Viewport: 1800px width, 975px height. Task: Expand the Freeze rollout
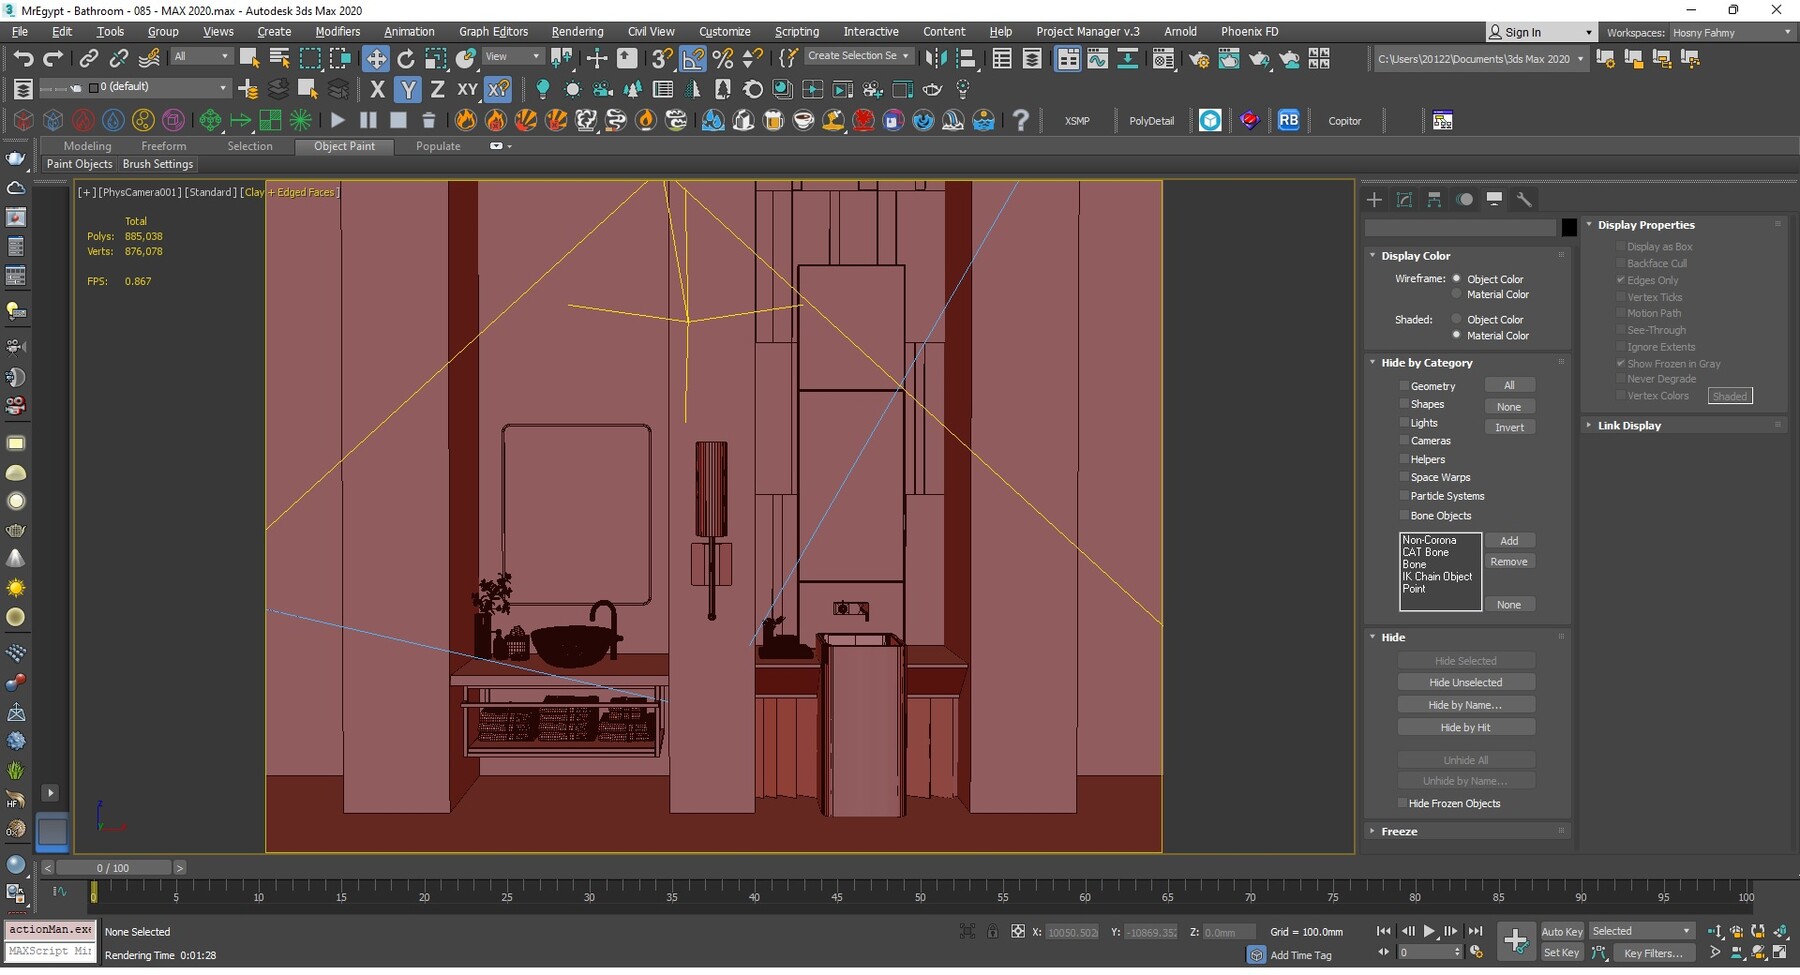click(x=1399, y=832)
